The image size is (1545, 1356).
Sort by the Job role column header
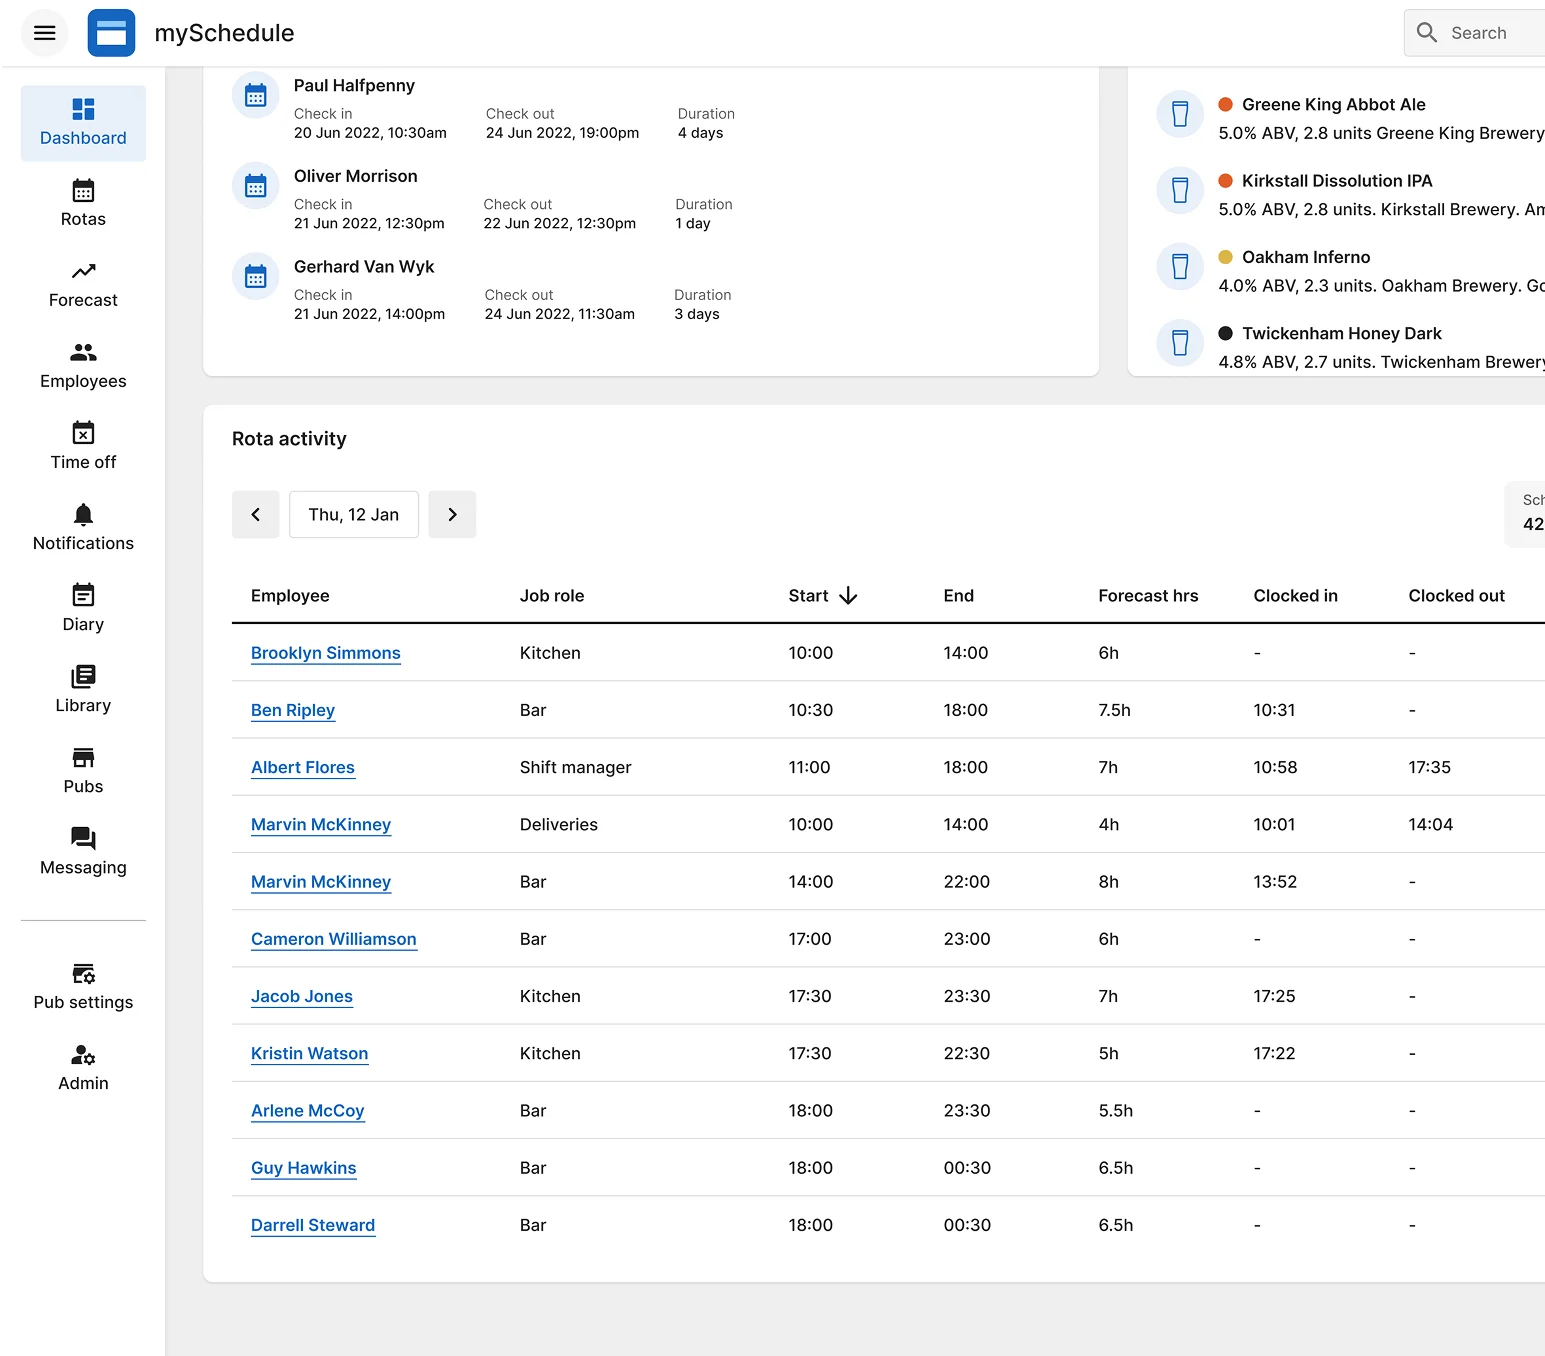coord(552,596)
